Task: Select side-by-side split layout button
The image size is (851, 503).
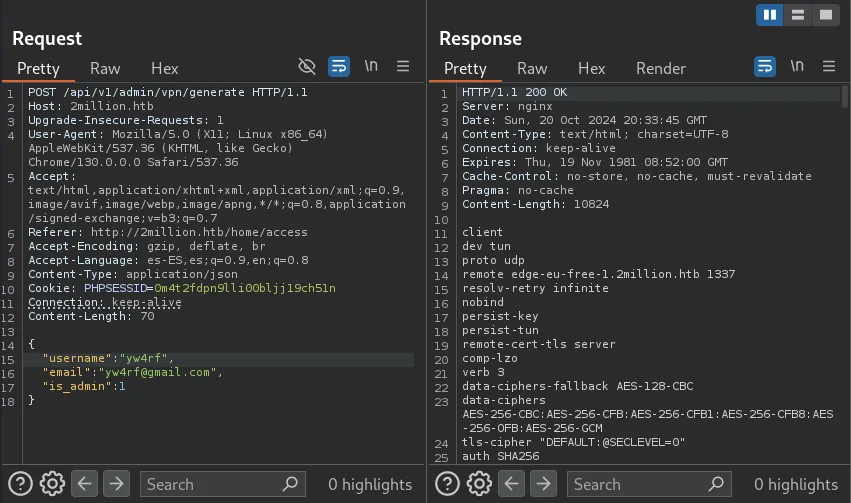Action: [x=770, y=15]
